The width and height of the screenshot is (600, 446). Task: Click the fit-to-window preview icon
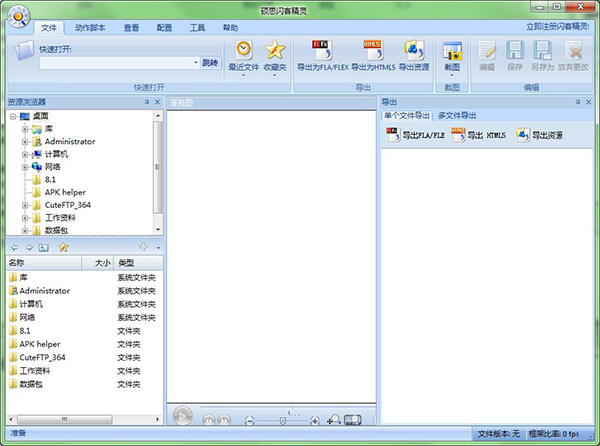353,420
